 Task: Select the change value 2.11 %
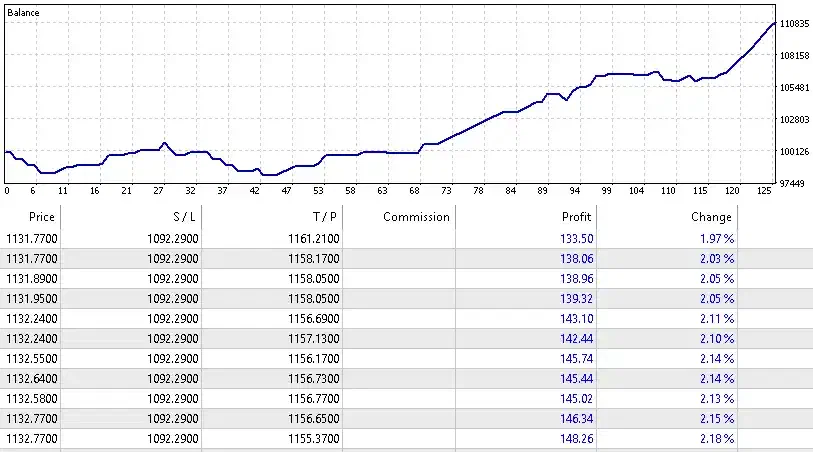click(x=713, y=318)
